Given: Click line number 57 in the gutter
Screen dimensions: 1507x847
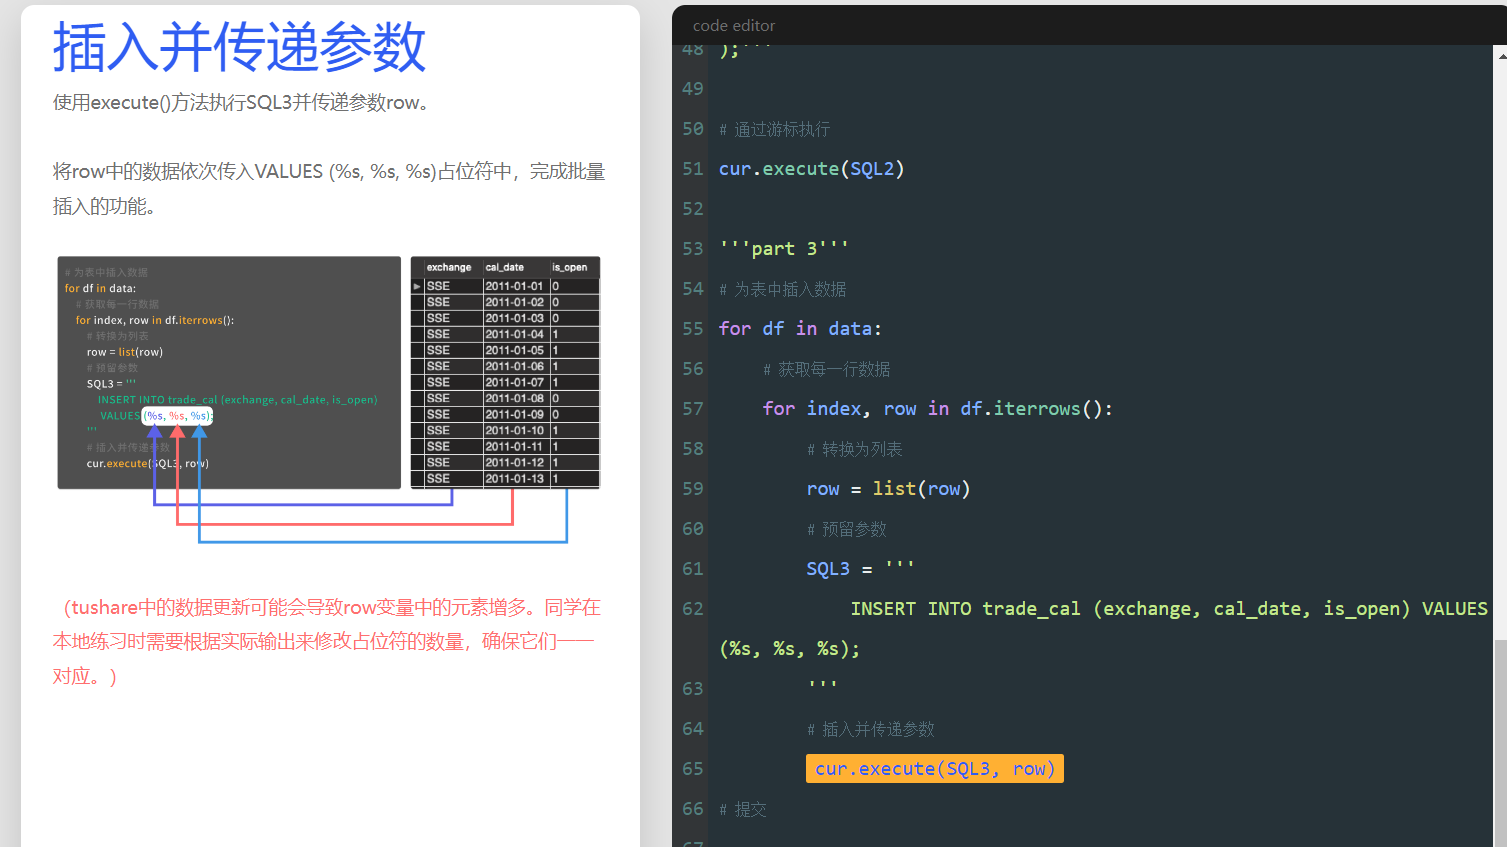Looking at the screenshot, I should (693, 408).
